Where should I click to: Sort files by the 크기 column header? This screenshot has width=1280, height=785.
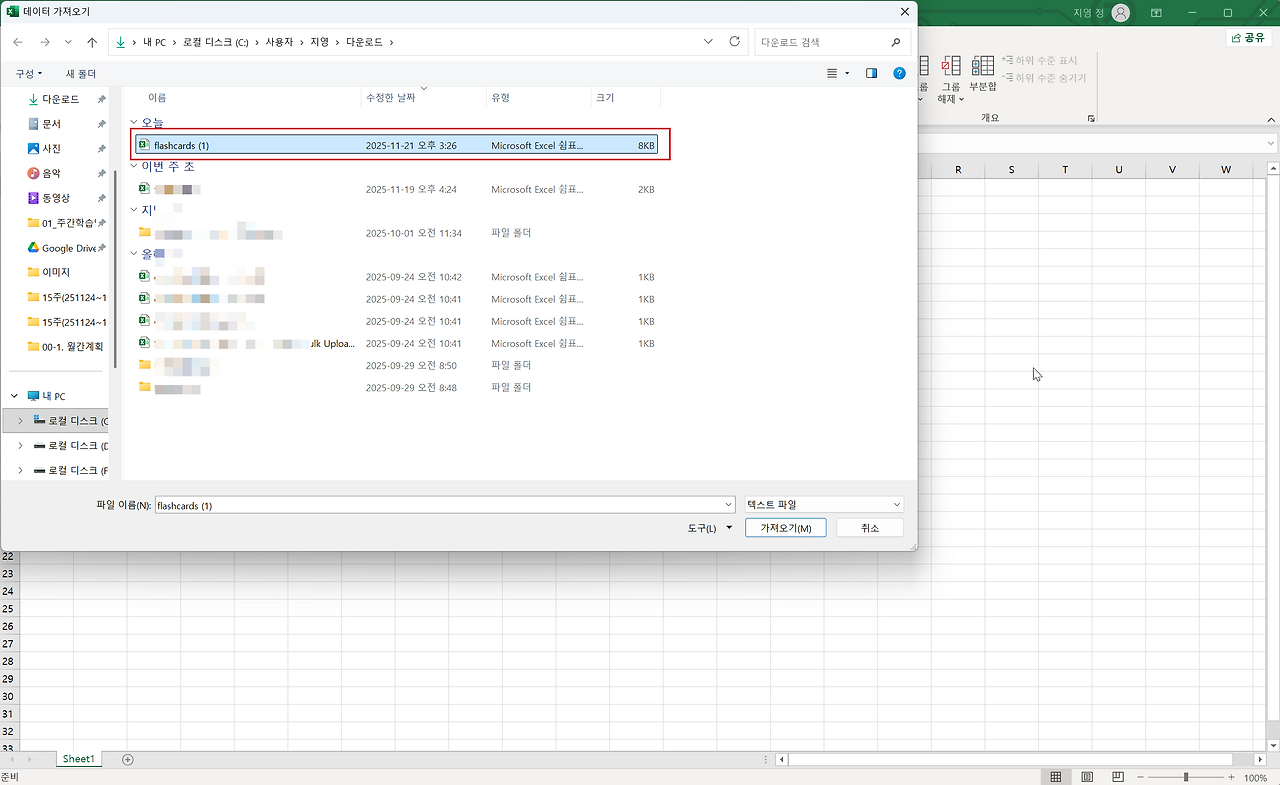[x=605, y=97]
